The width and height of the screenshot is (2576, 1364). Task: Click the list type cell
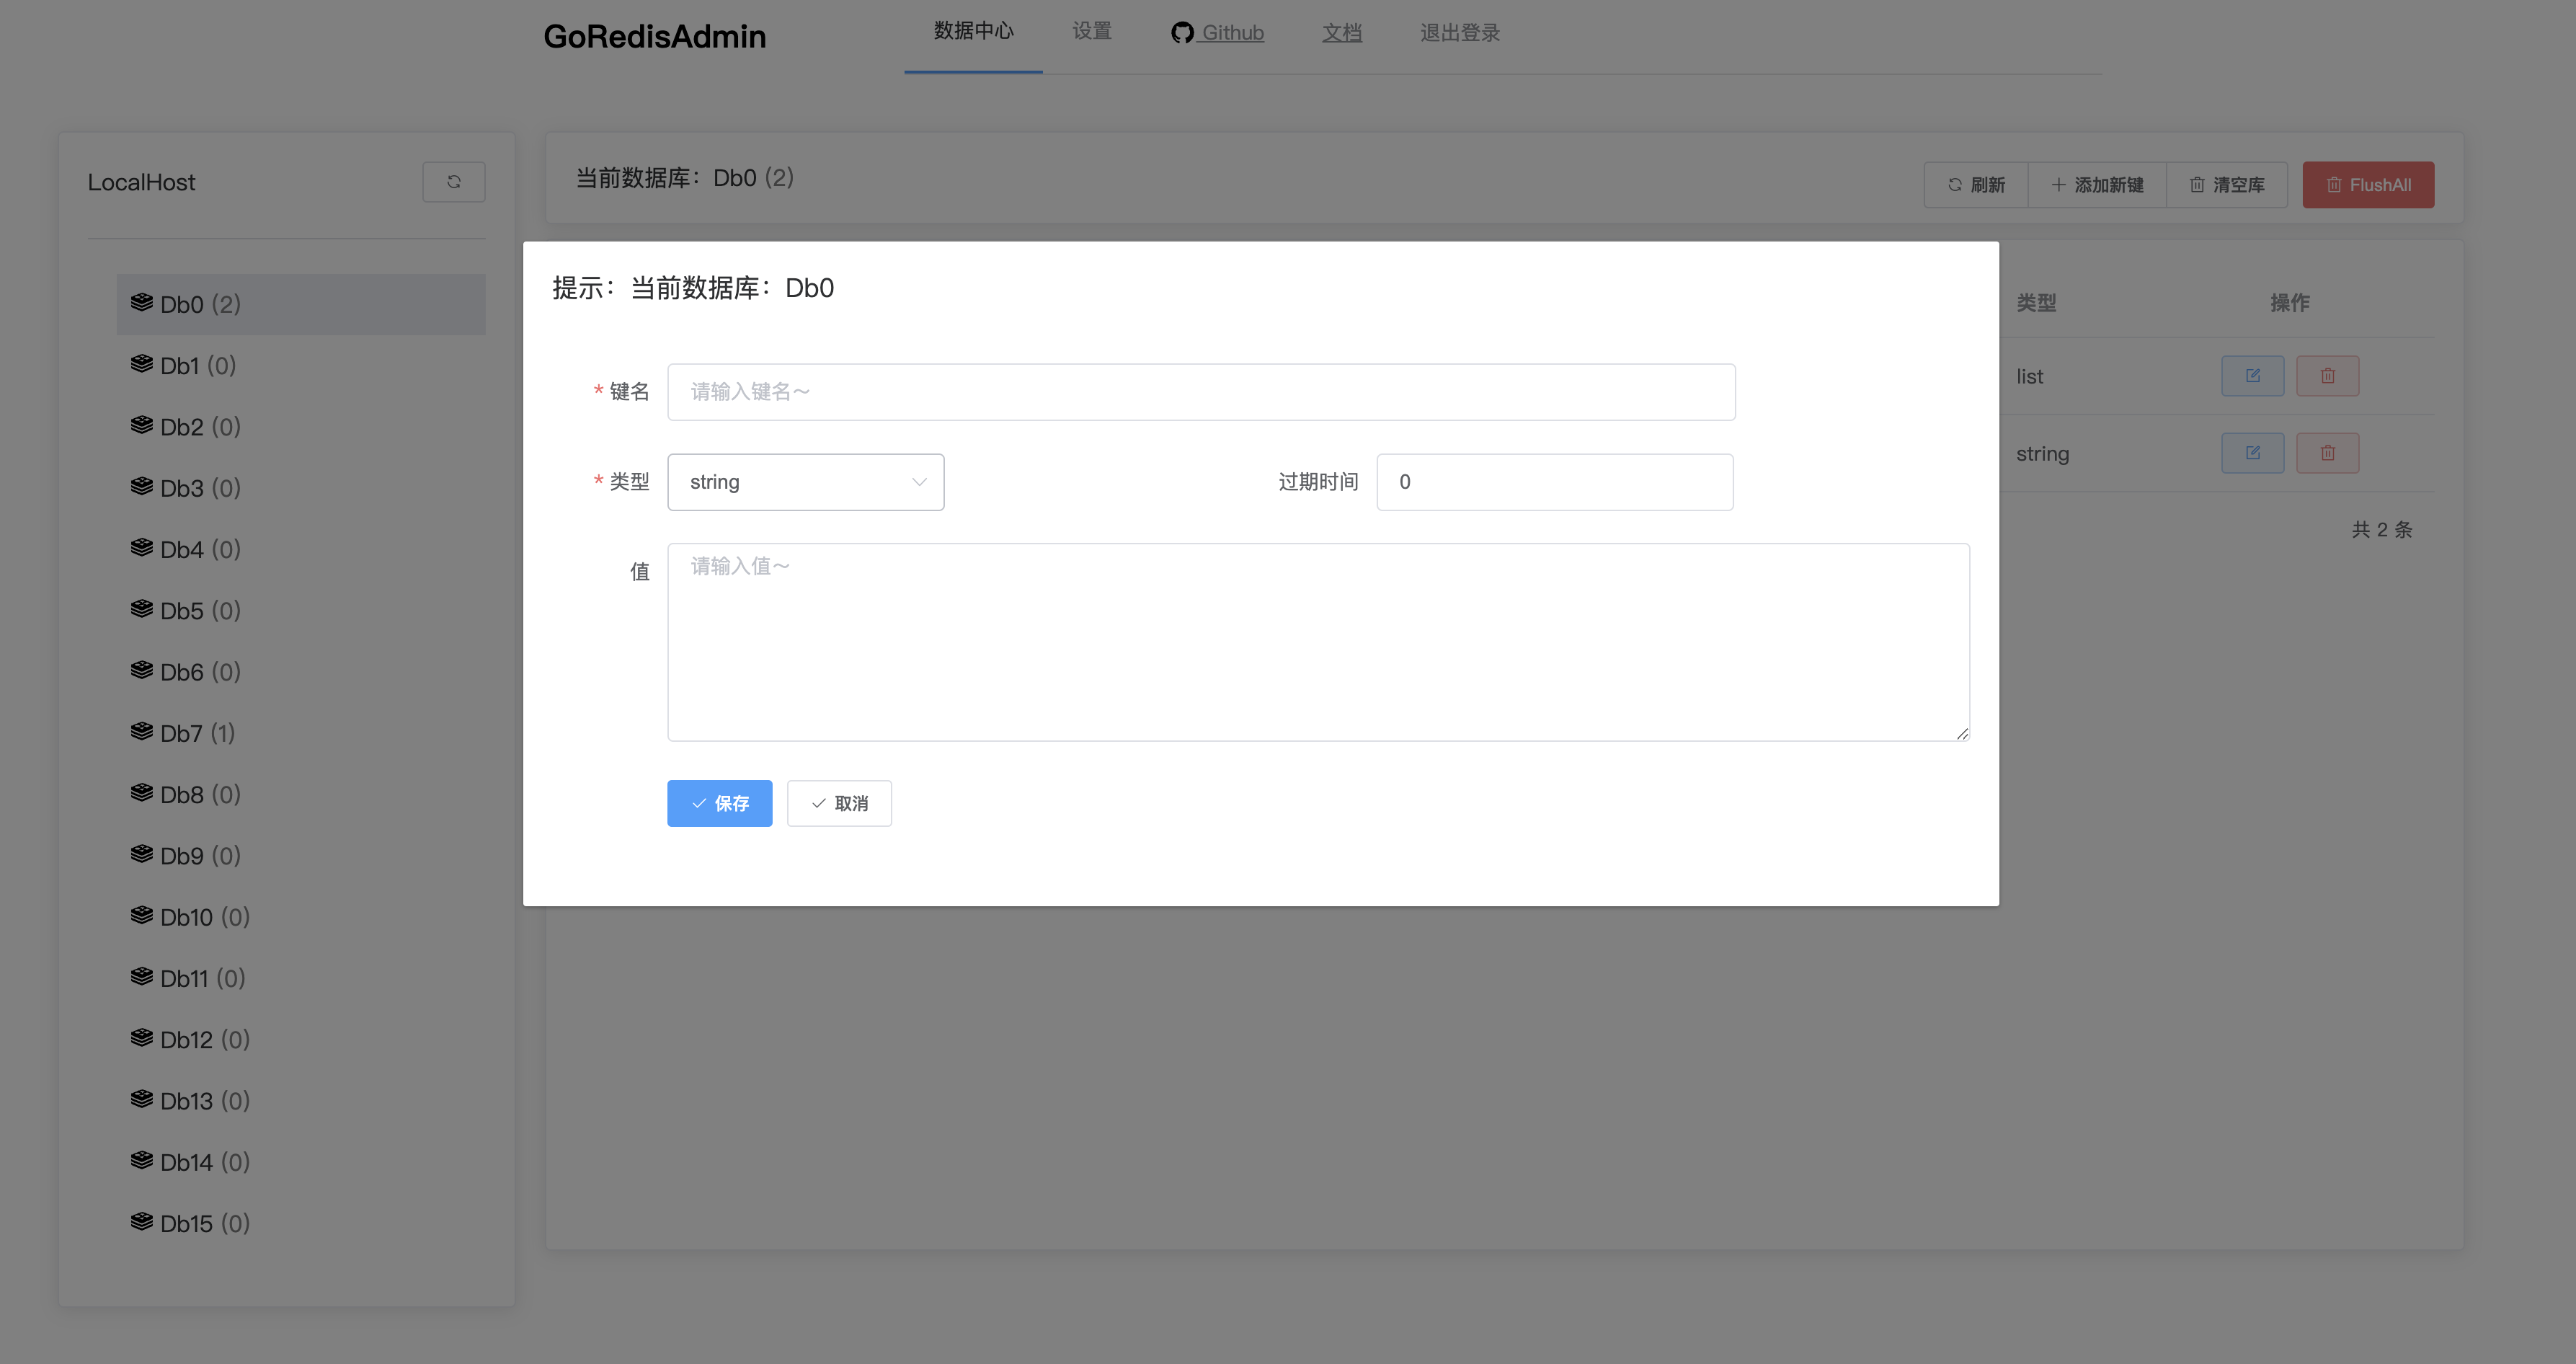click(x=2029, y=377)
